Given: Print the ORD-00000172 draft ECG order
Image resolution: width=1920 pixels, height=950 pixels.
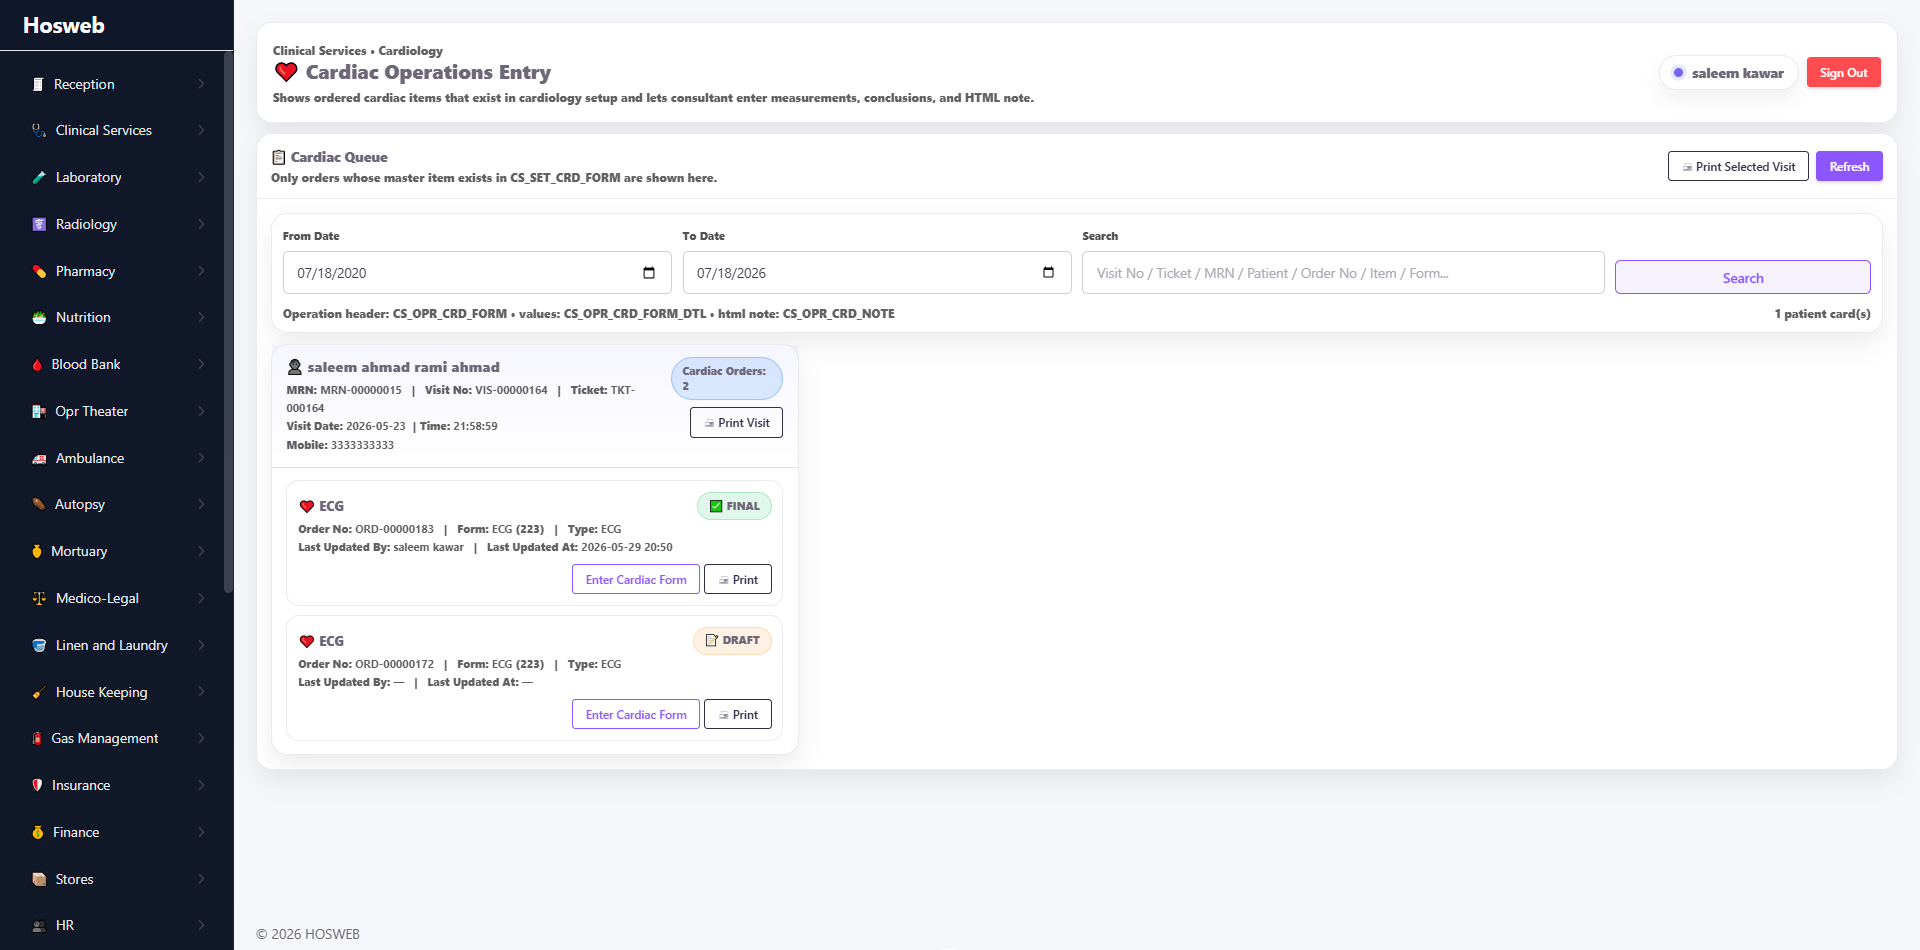Looking at the screenshot, I should (x=738, y=715).
